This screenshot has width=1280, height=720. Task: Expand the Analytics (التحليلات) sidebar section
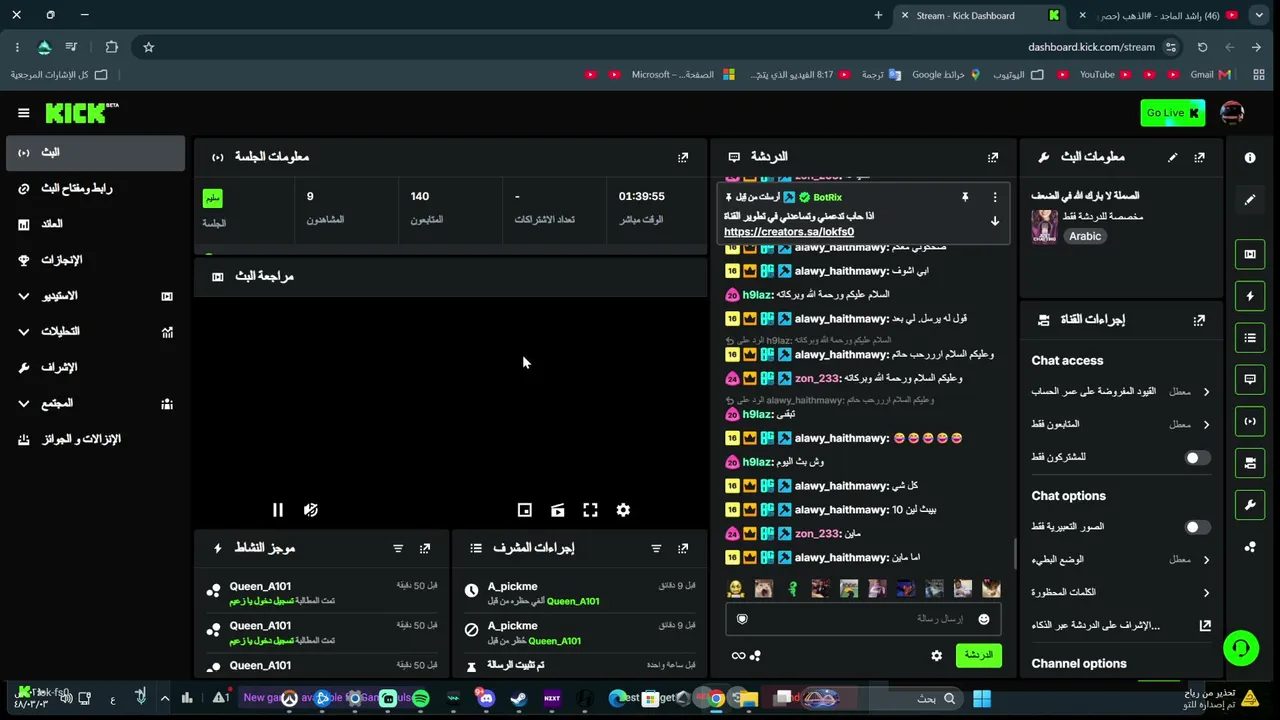[x=95, y=332]
